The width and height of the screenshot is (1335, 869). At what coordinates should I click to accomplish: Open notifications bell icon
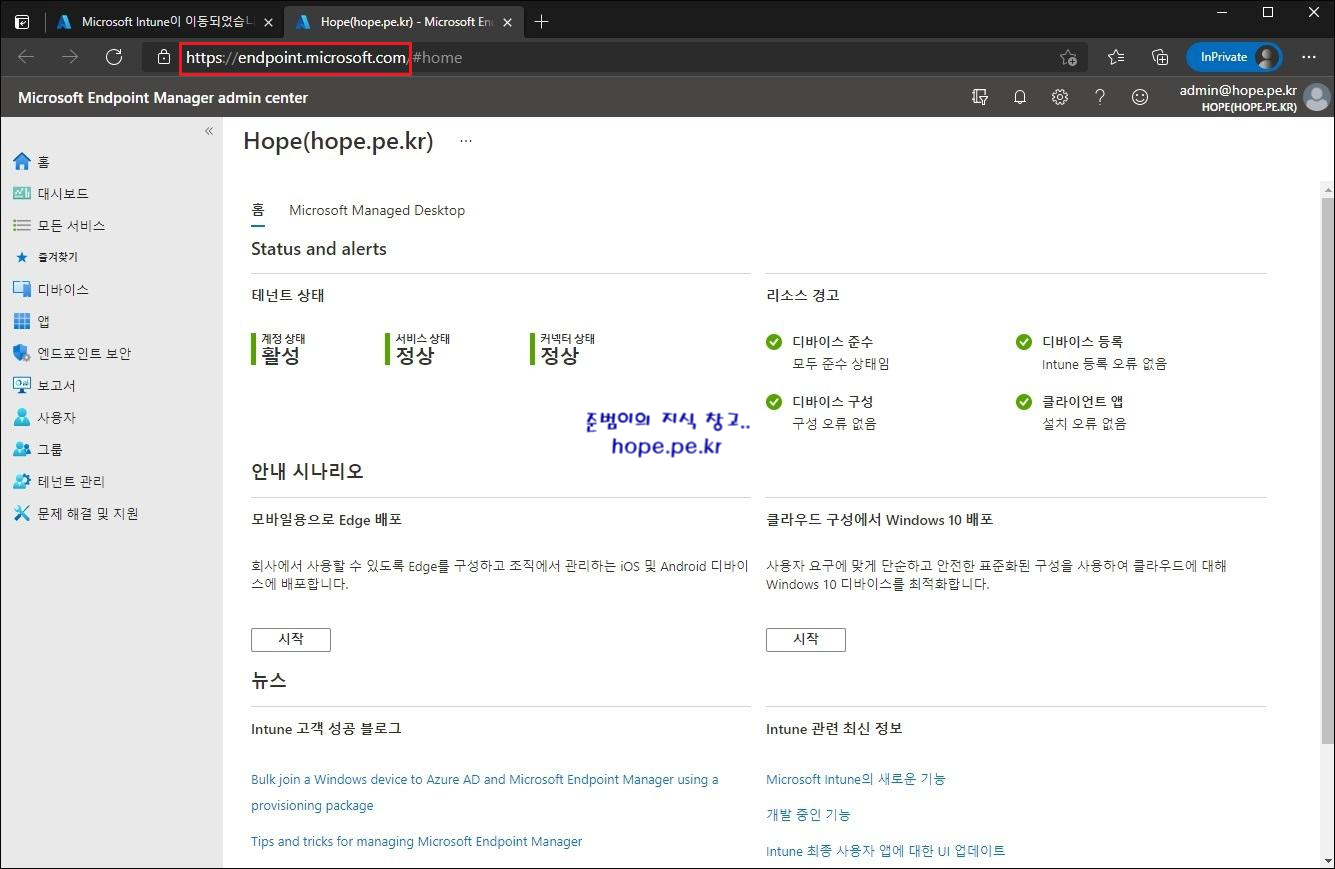coord(1020,97)
